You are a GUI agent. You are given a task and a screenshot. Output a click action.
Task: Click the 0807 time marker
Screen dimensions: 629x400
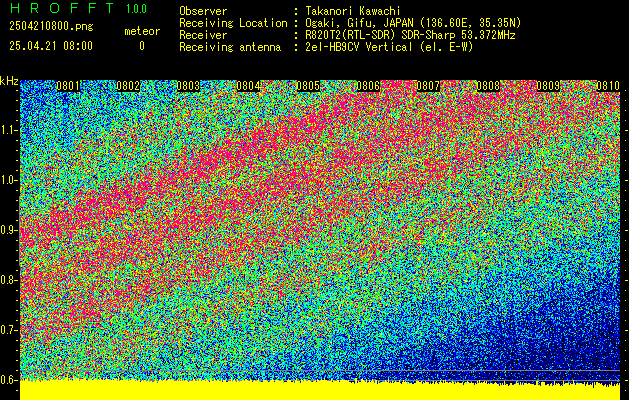(428, 86)
